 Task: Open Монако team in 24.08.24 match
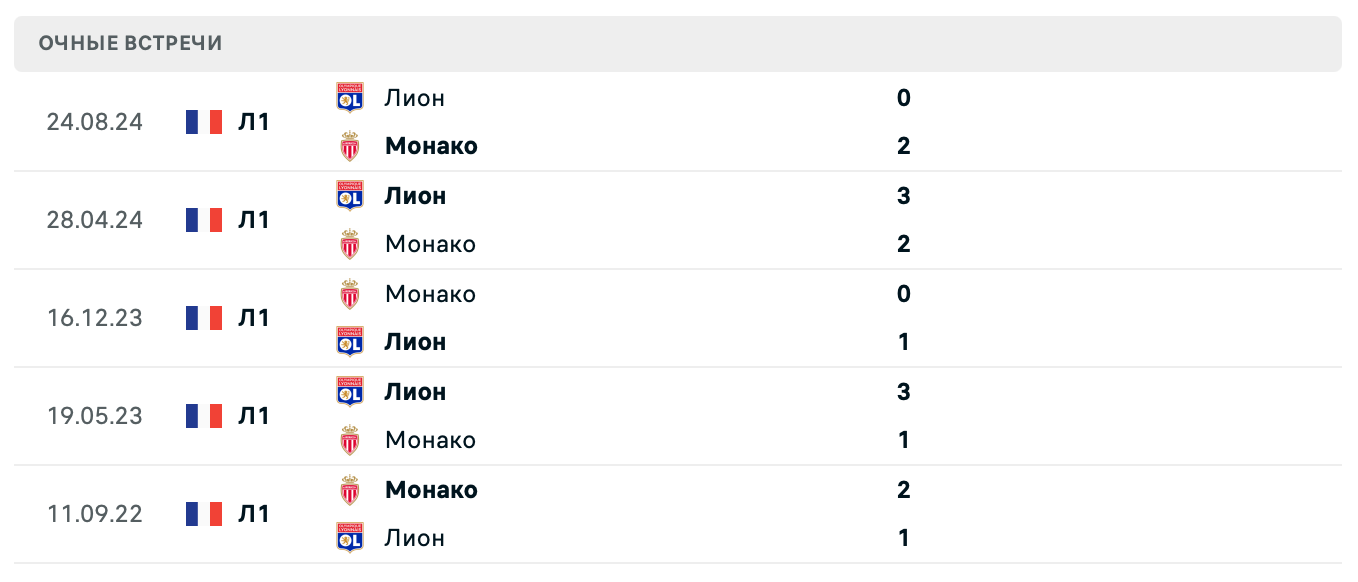point(431,146)
